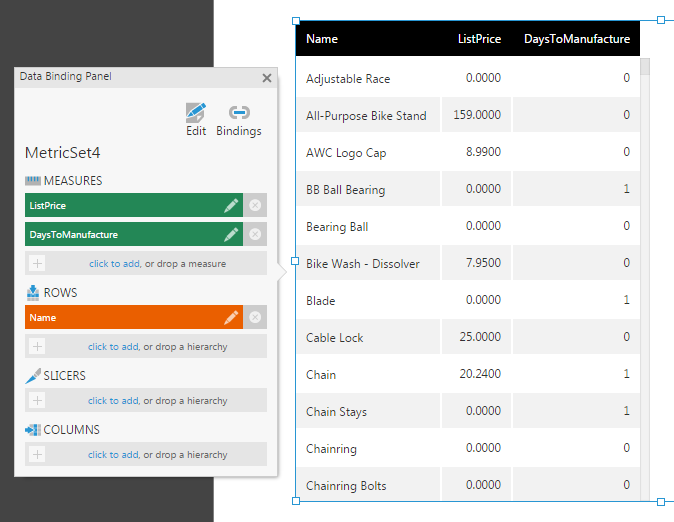Click the DaysToManufacture column header
This screenshot has width=674, height=522.
click(577, 39)
